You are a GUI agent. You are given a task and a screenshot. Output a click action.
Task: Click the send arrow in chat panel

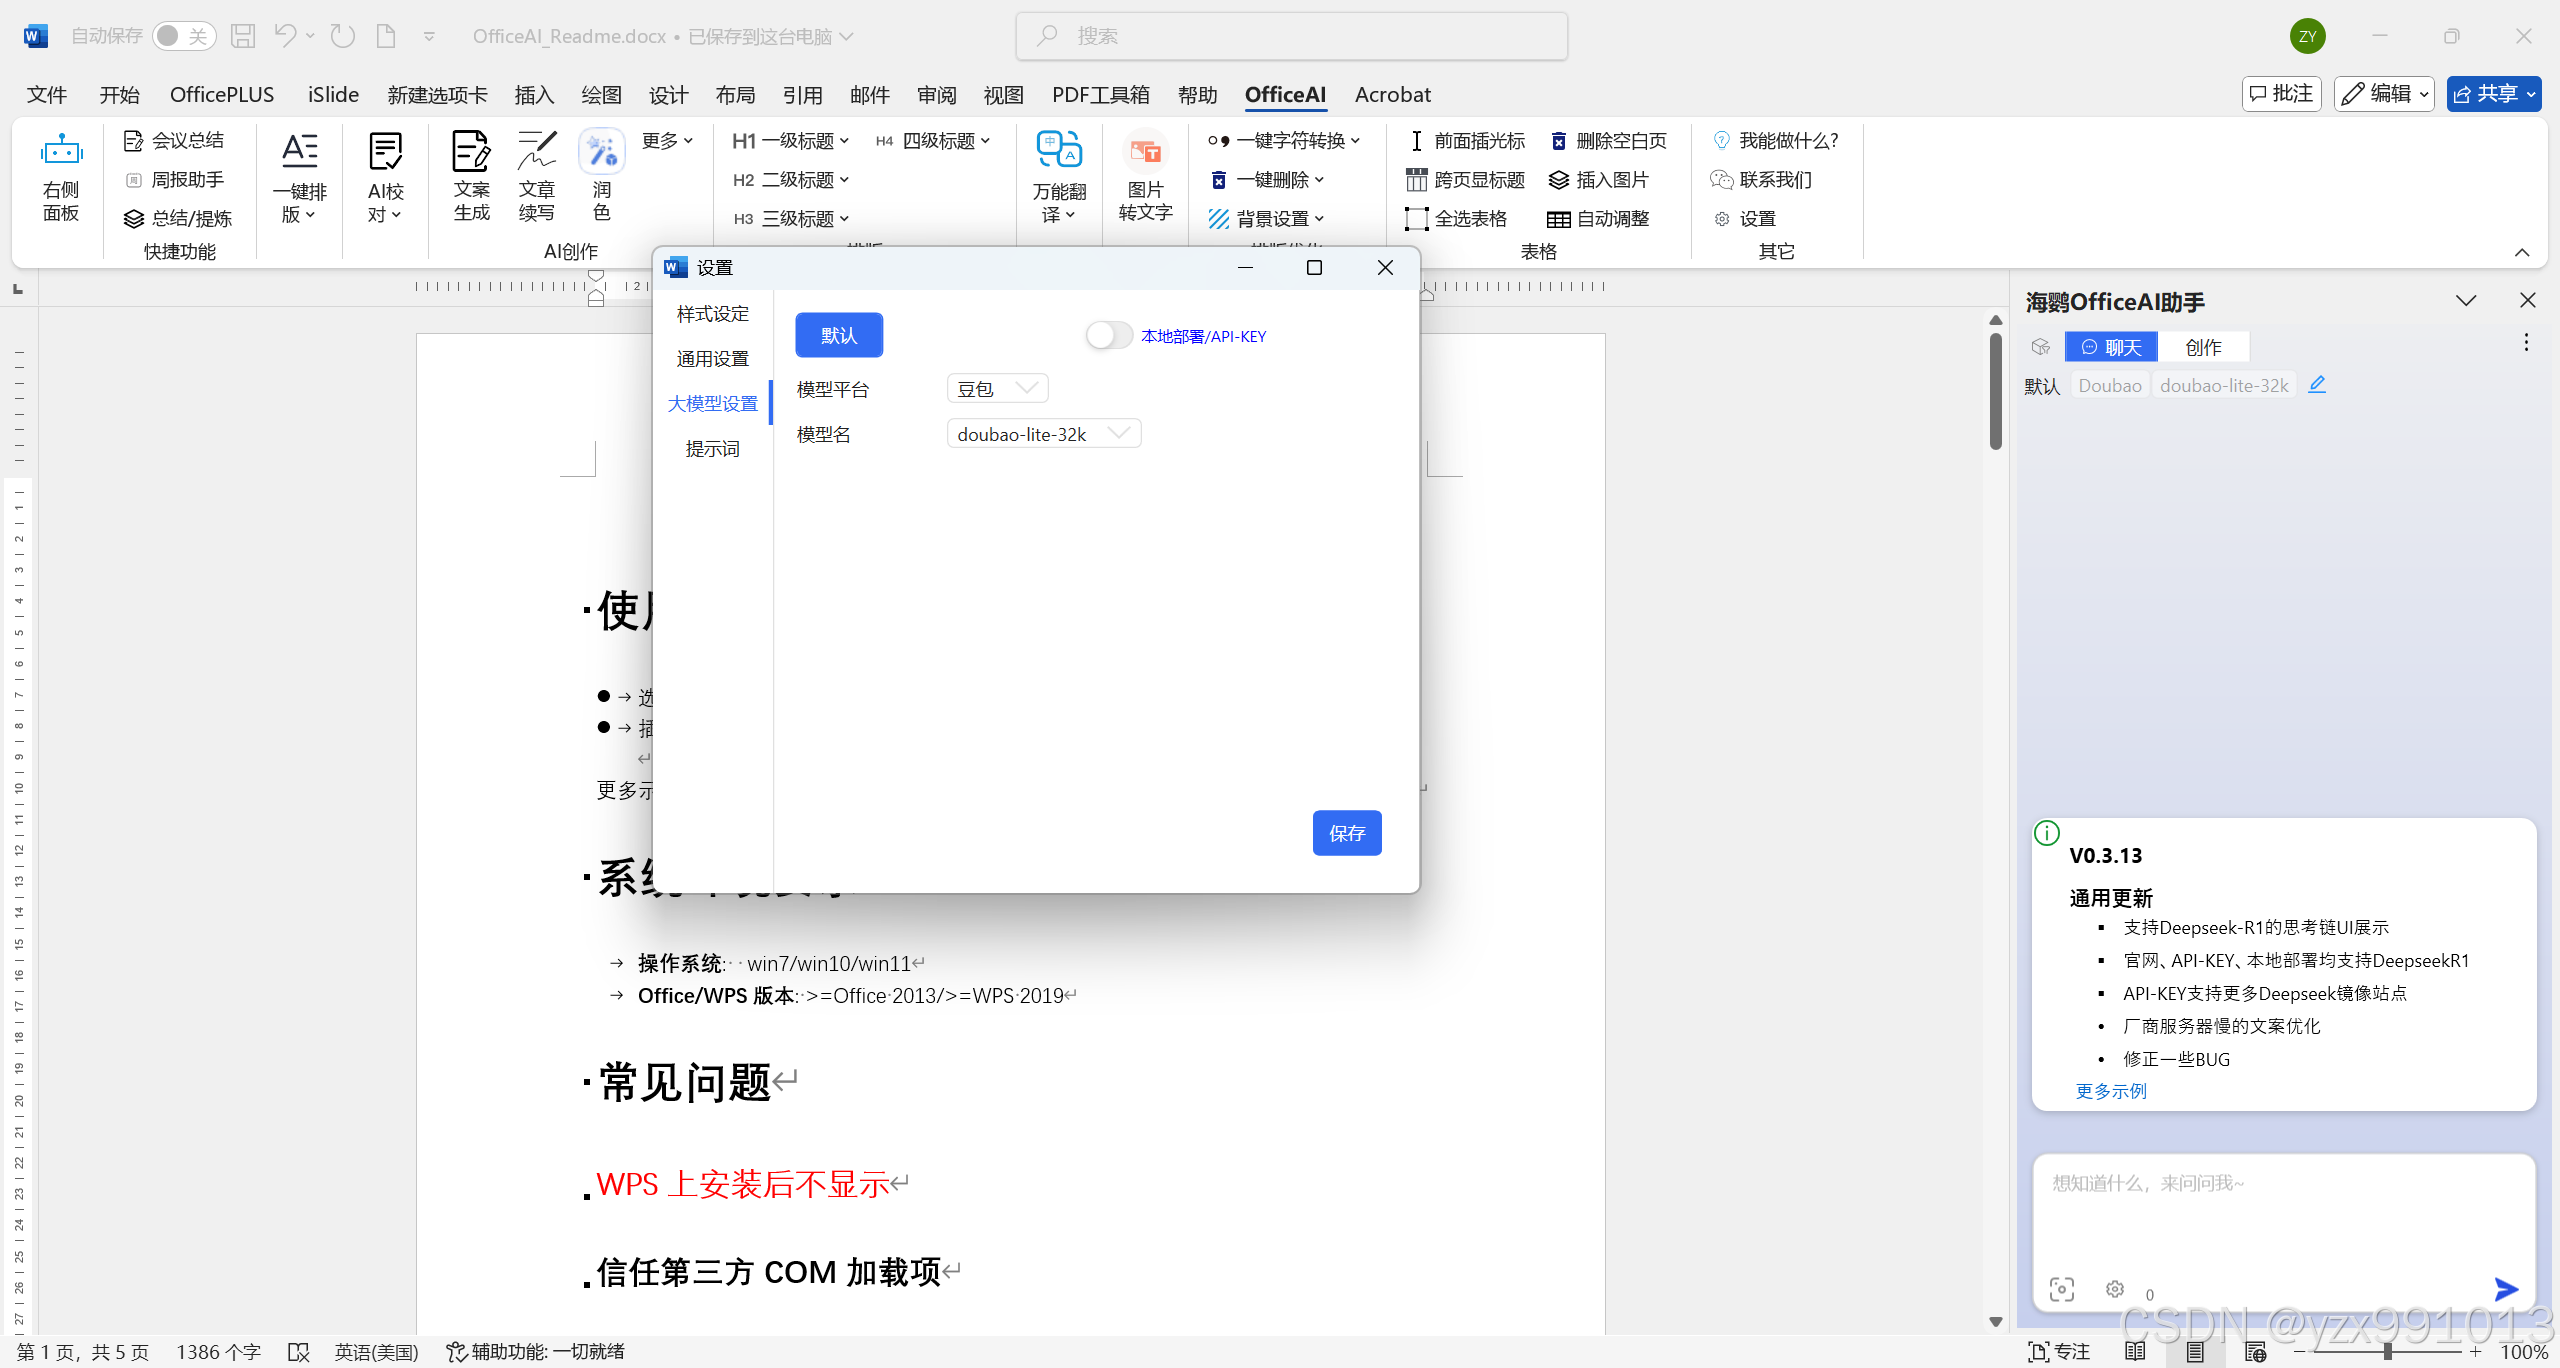pyautogui.click(x=2505, y=1289)
